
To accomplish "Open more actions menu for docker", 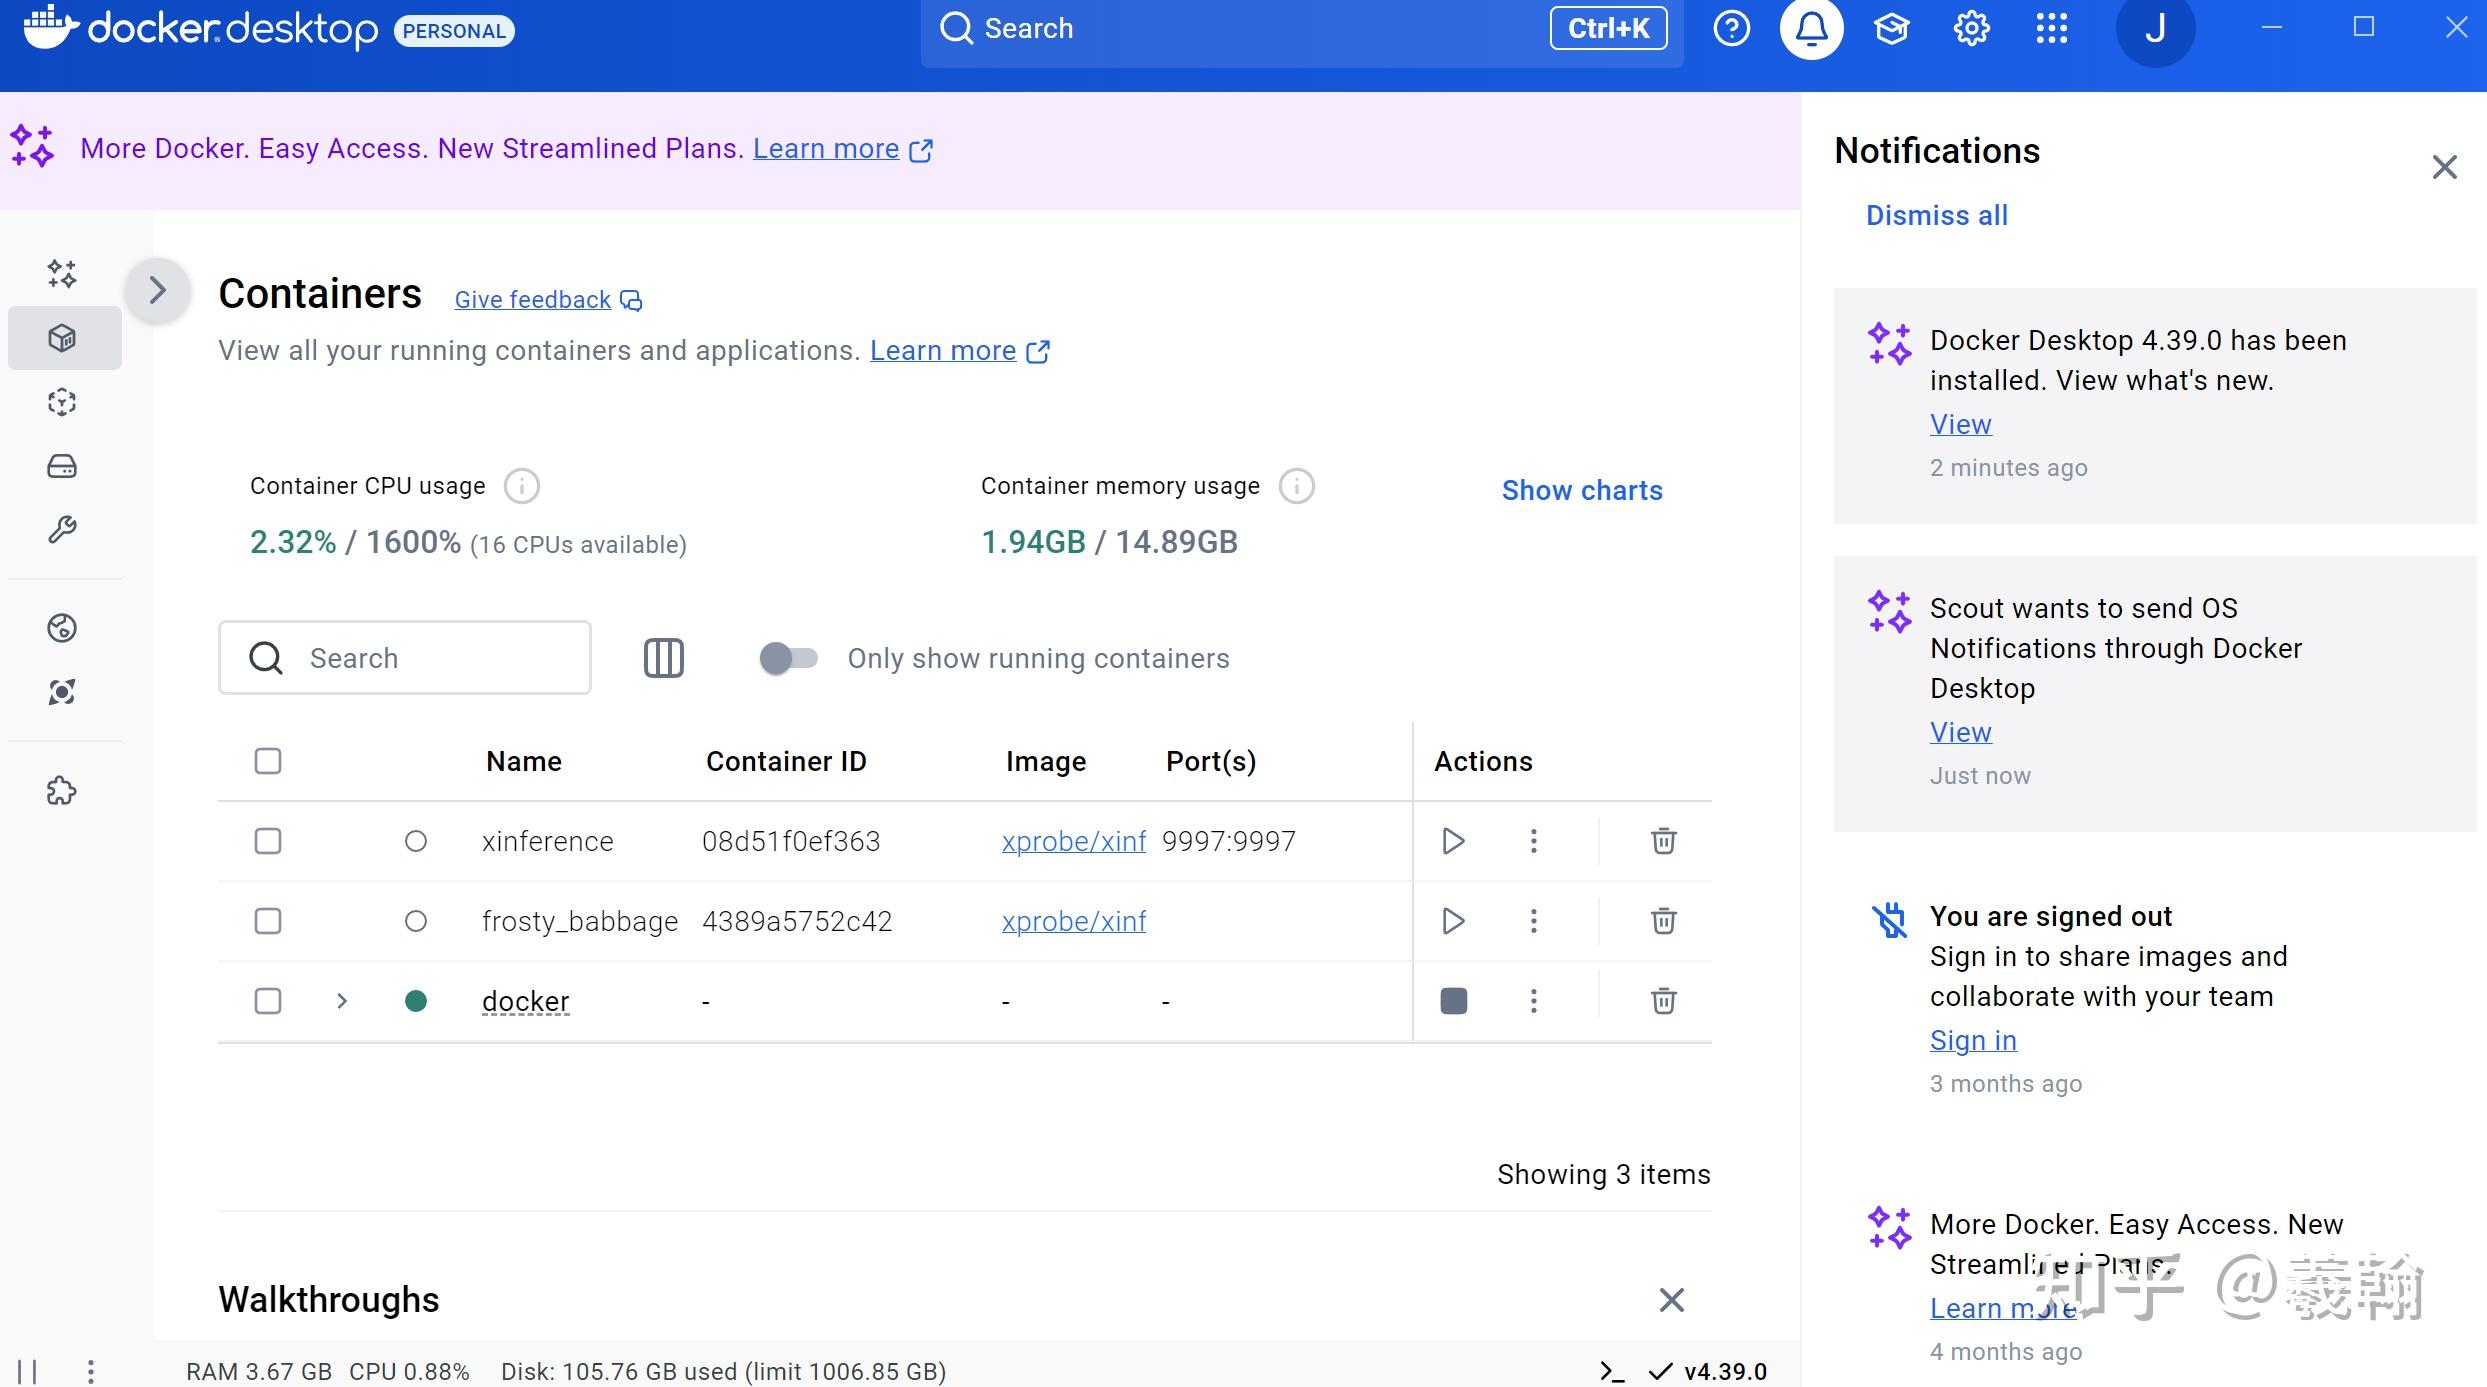I will [x=1533, y=1001].
